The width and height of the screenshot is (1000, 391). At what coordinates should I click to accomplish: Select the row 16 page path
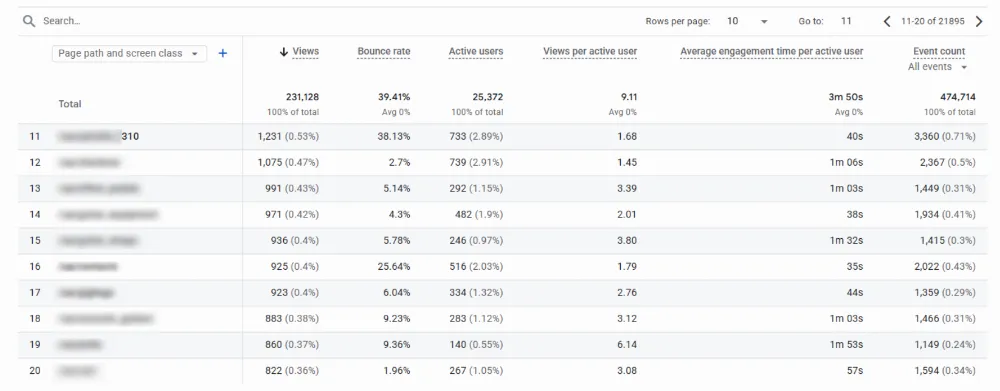88,266
